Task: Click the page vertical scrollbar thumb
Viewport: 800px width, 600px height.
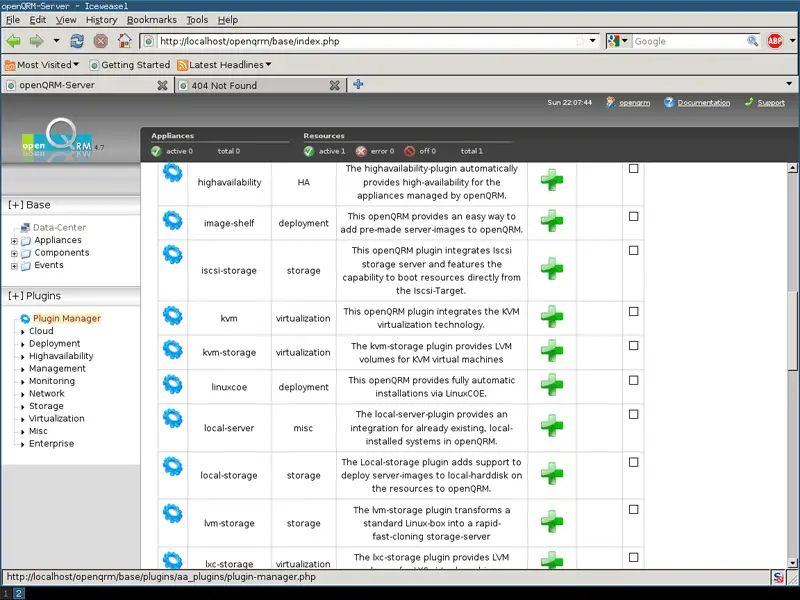Action: (792, 331)
